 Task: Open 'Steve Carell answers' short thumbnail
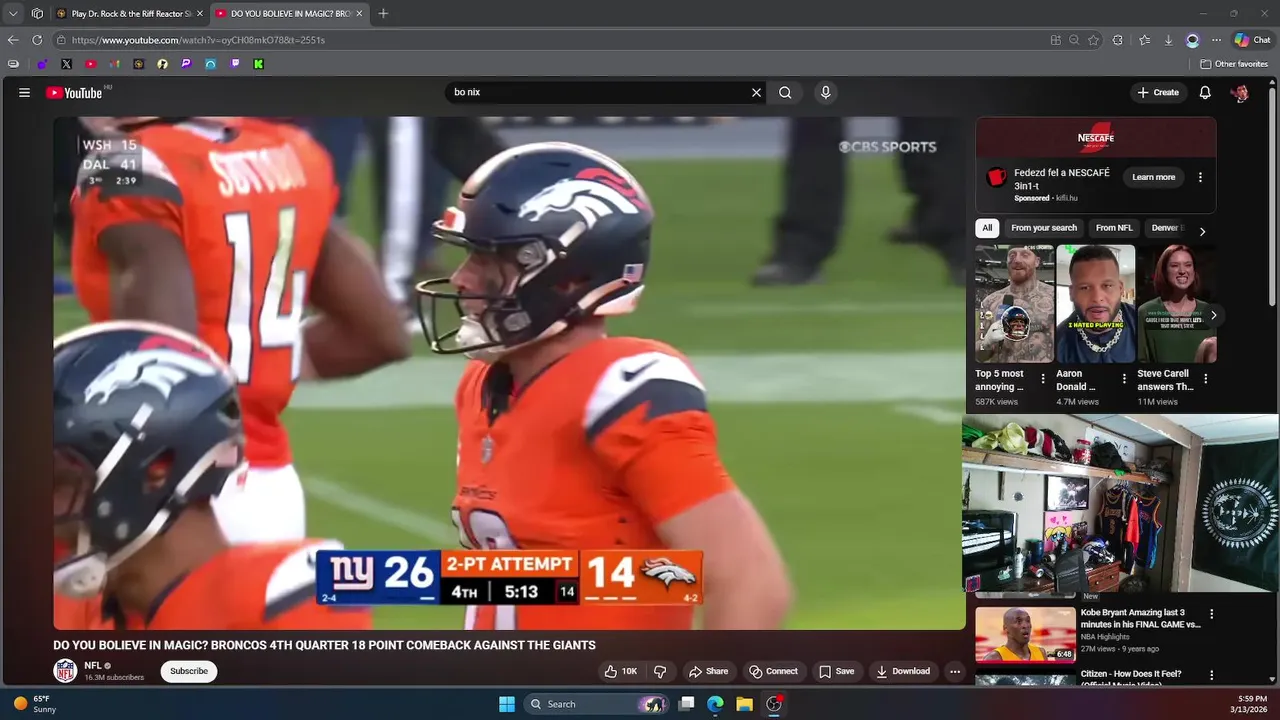pos(1177,303)
